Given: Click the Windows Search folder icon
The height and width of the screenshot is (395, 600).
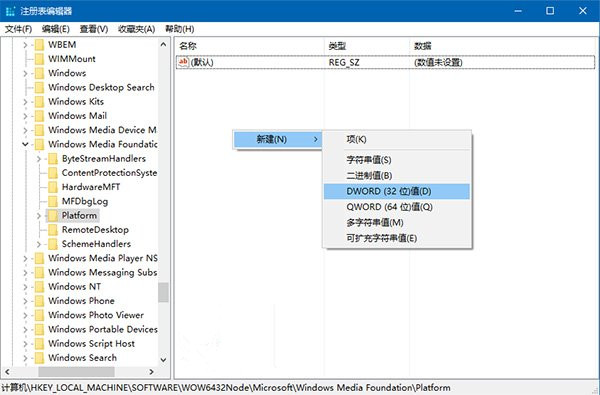Looking at the screenshot, I should click(x=39, y=358).
